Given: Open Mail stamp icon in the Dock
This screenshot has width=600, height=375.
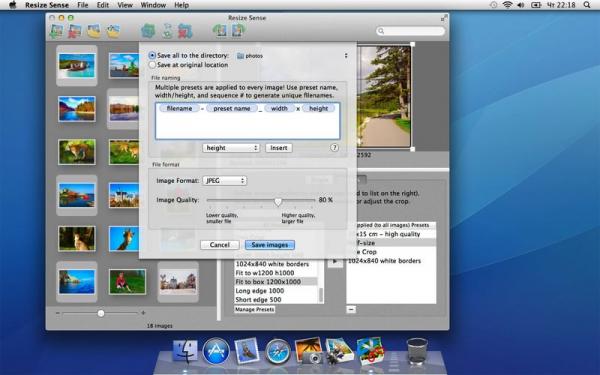Looking at the screenshot, I should [247, 351].
